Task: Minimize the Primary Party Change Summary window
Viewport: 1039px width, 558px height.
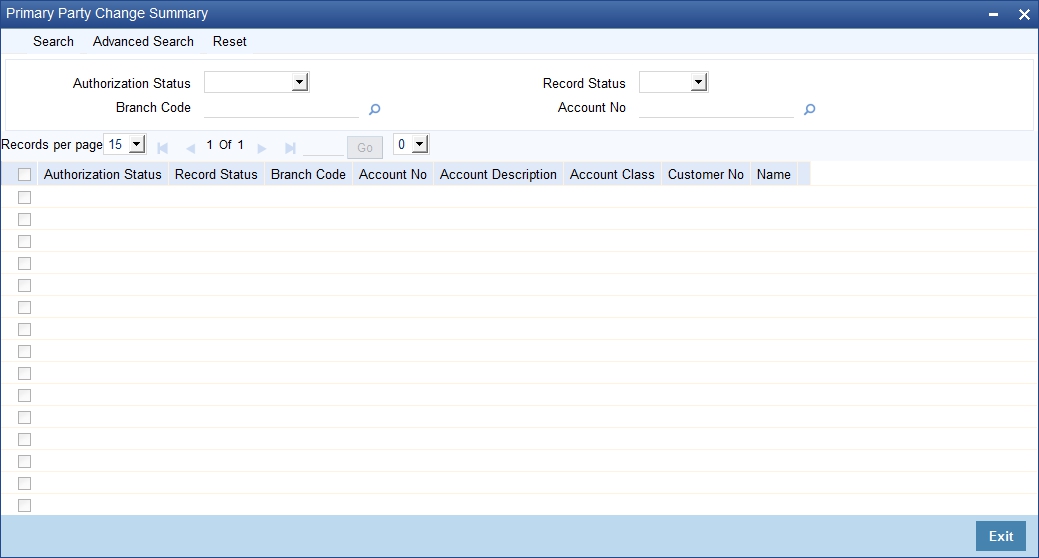Action: [x=993, y=15]
